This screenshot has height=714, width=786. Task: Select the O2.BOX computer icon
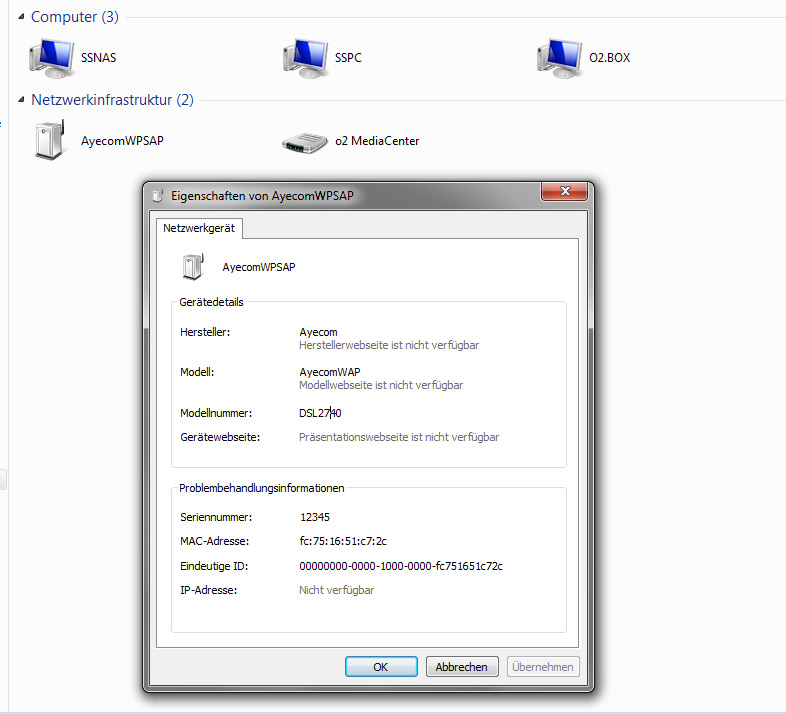pyautogui.click(x=560, y=58)
